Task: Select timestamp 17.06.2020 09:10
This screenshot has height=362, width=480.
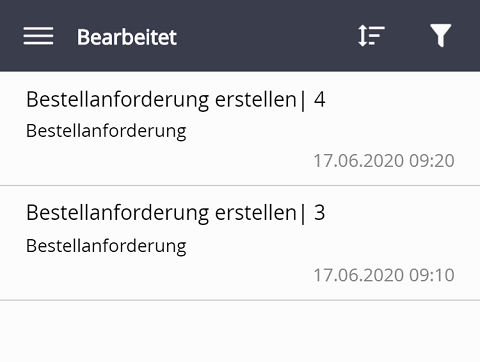Action: [x=384, y=275]
